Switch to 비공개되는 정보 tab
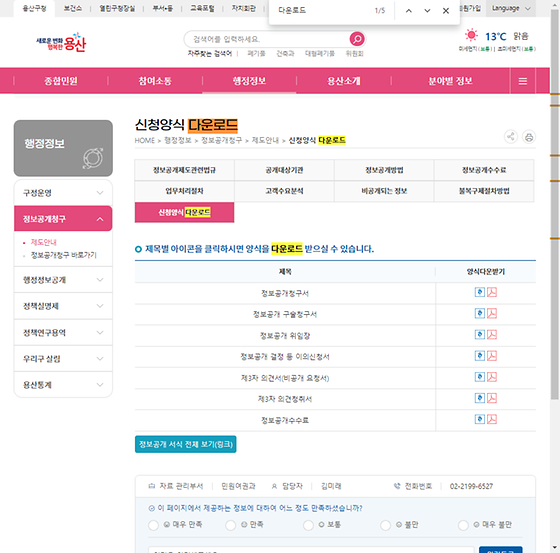 pos(384,191)
